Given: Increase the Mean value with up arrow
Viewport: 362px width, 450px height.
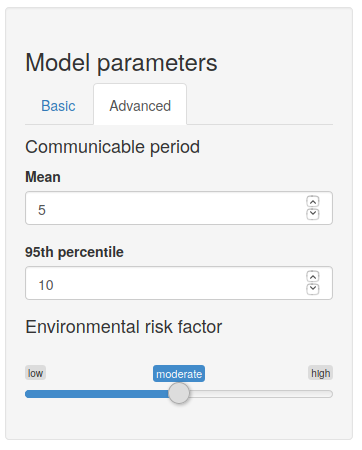Looking at the screenshot, I should pyautogui.click(x=313, y=202).
